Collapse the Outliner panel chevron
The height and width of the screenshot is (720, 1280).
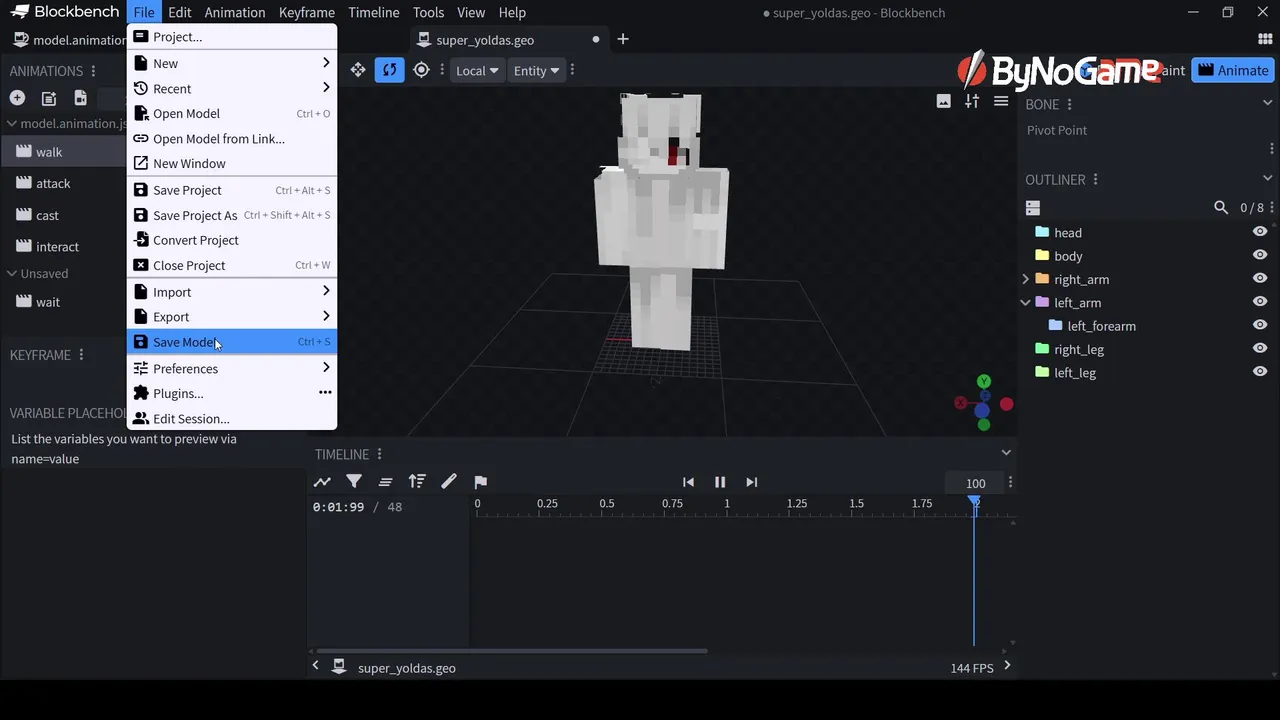pos(1267,179)
